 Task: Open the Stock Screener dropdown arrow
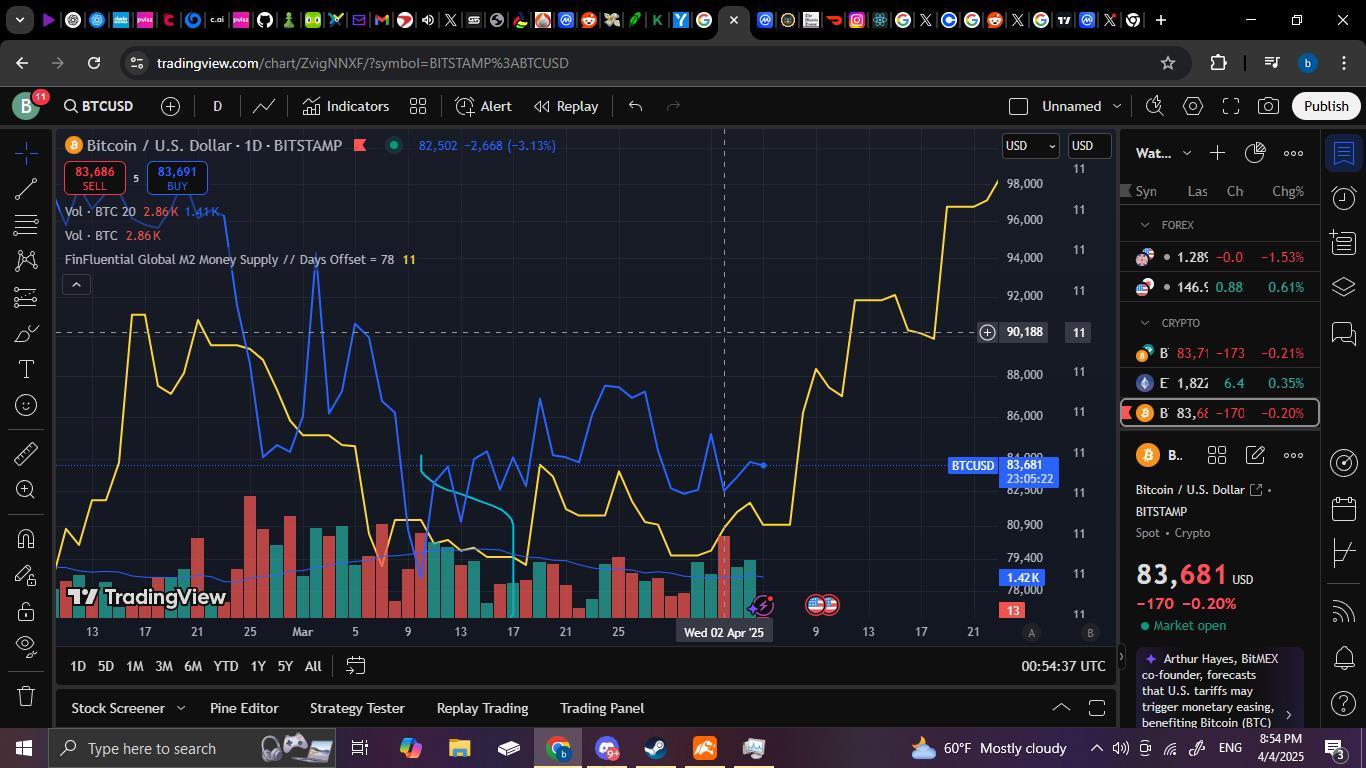[x=181, y=708]
